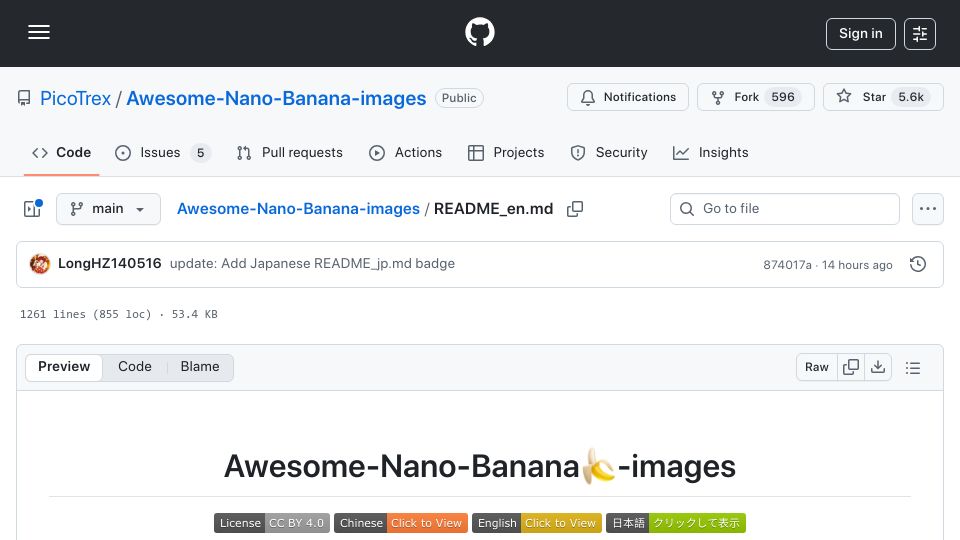Viewport: 960px width, 540px height.
Task: Open the Actions tab
Action: click(x=405, y=152)
